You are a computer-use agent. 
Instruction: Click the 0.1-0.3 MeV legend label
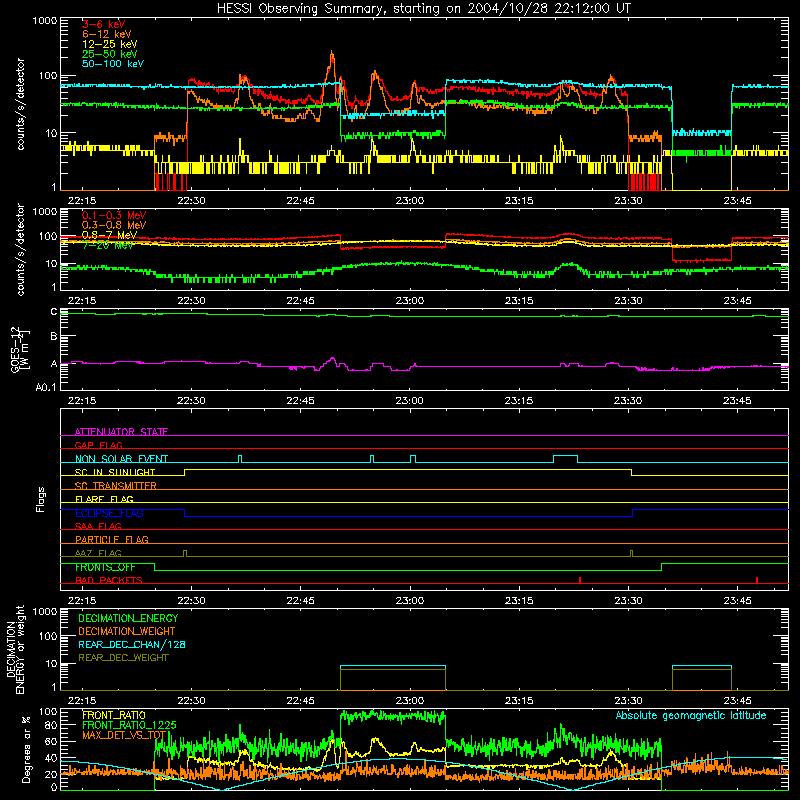point(114,216)
